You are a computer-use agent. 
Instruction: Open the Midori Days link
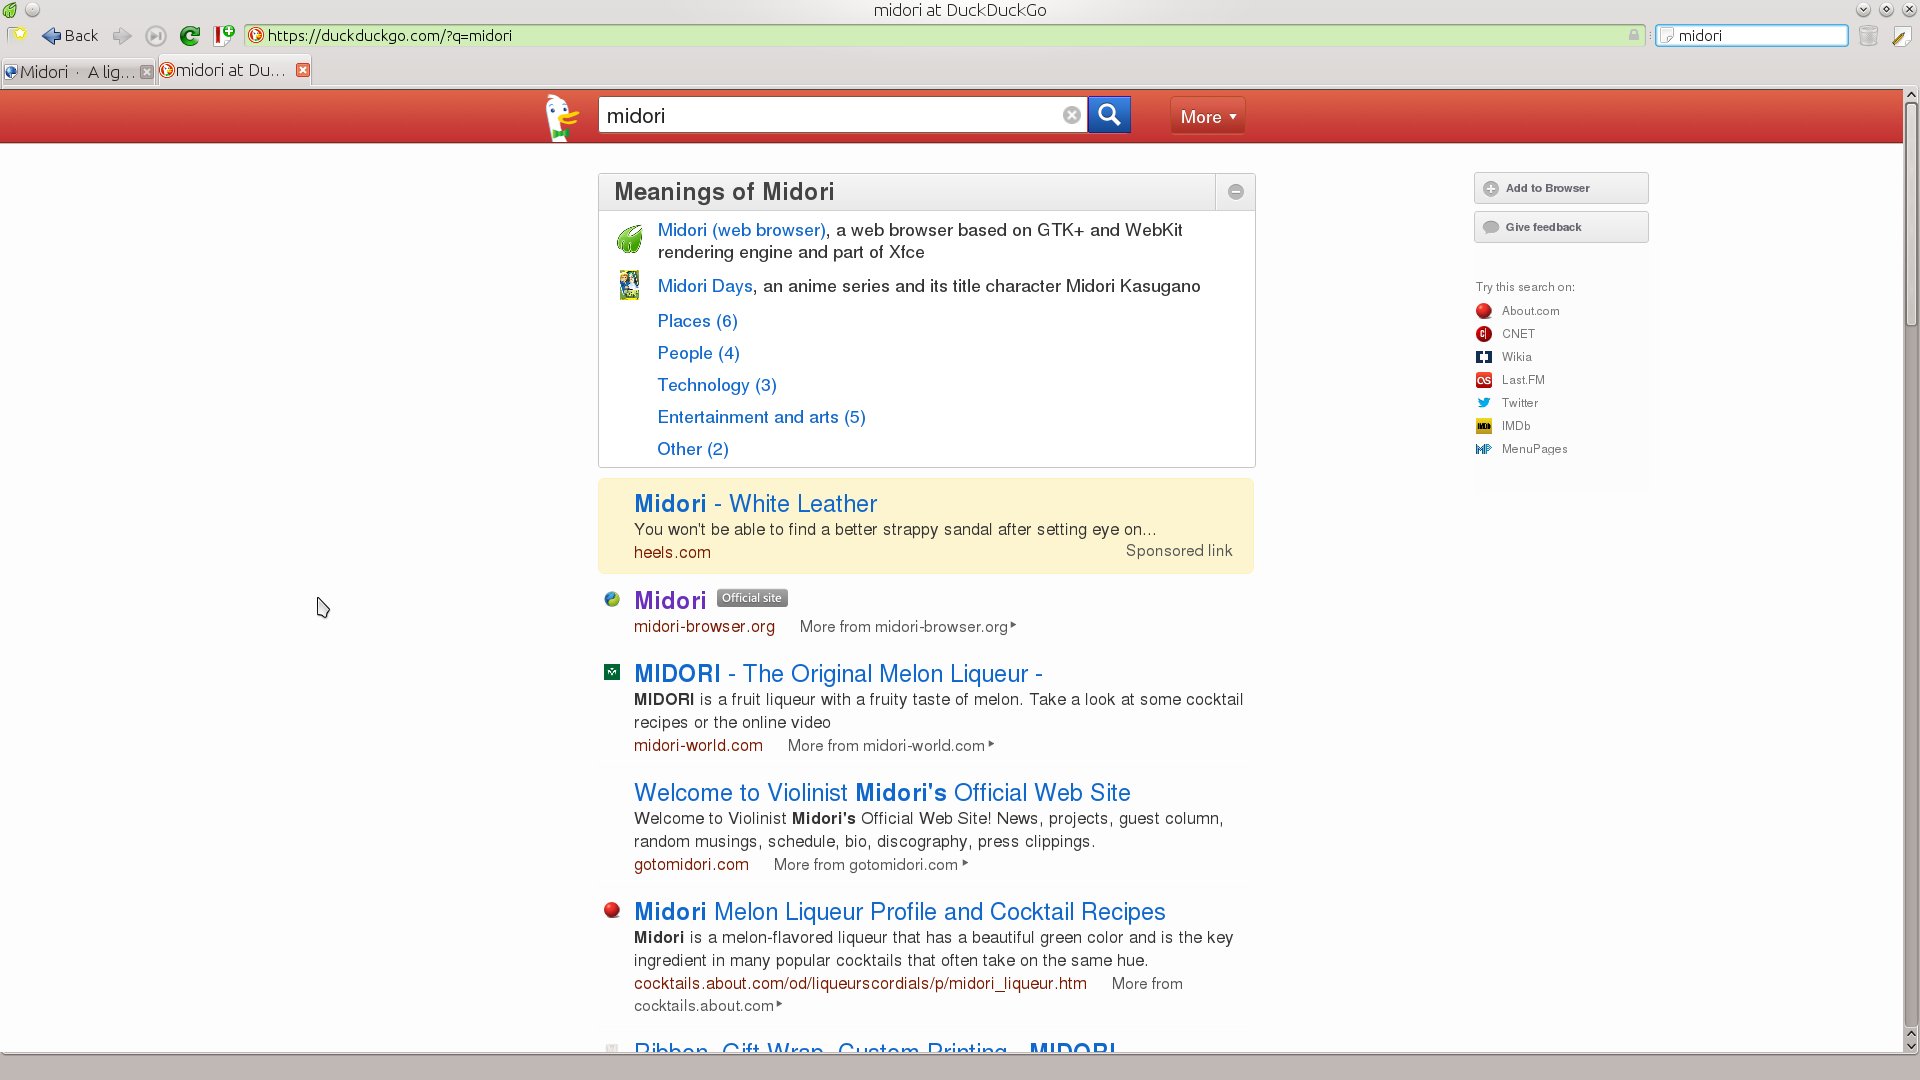coord(704,286)
